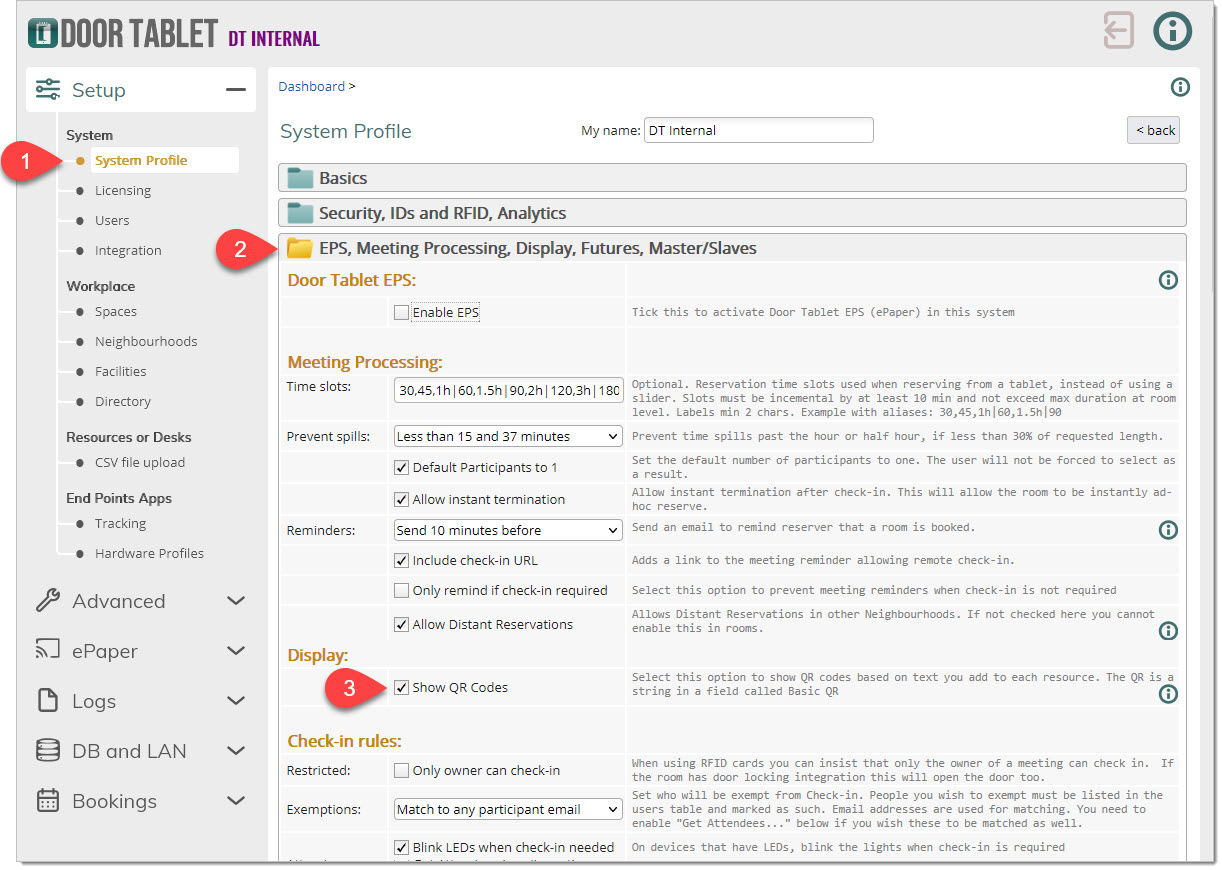Click Security, IDs and RFID folder icon
1222x870 pixels.
point(300,213)
